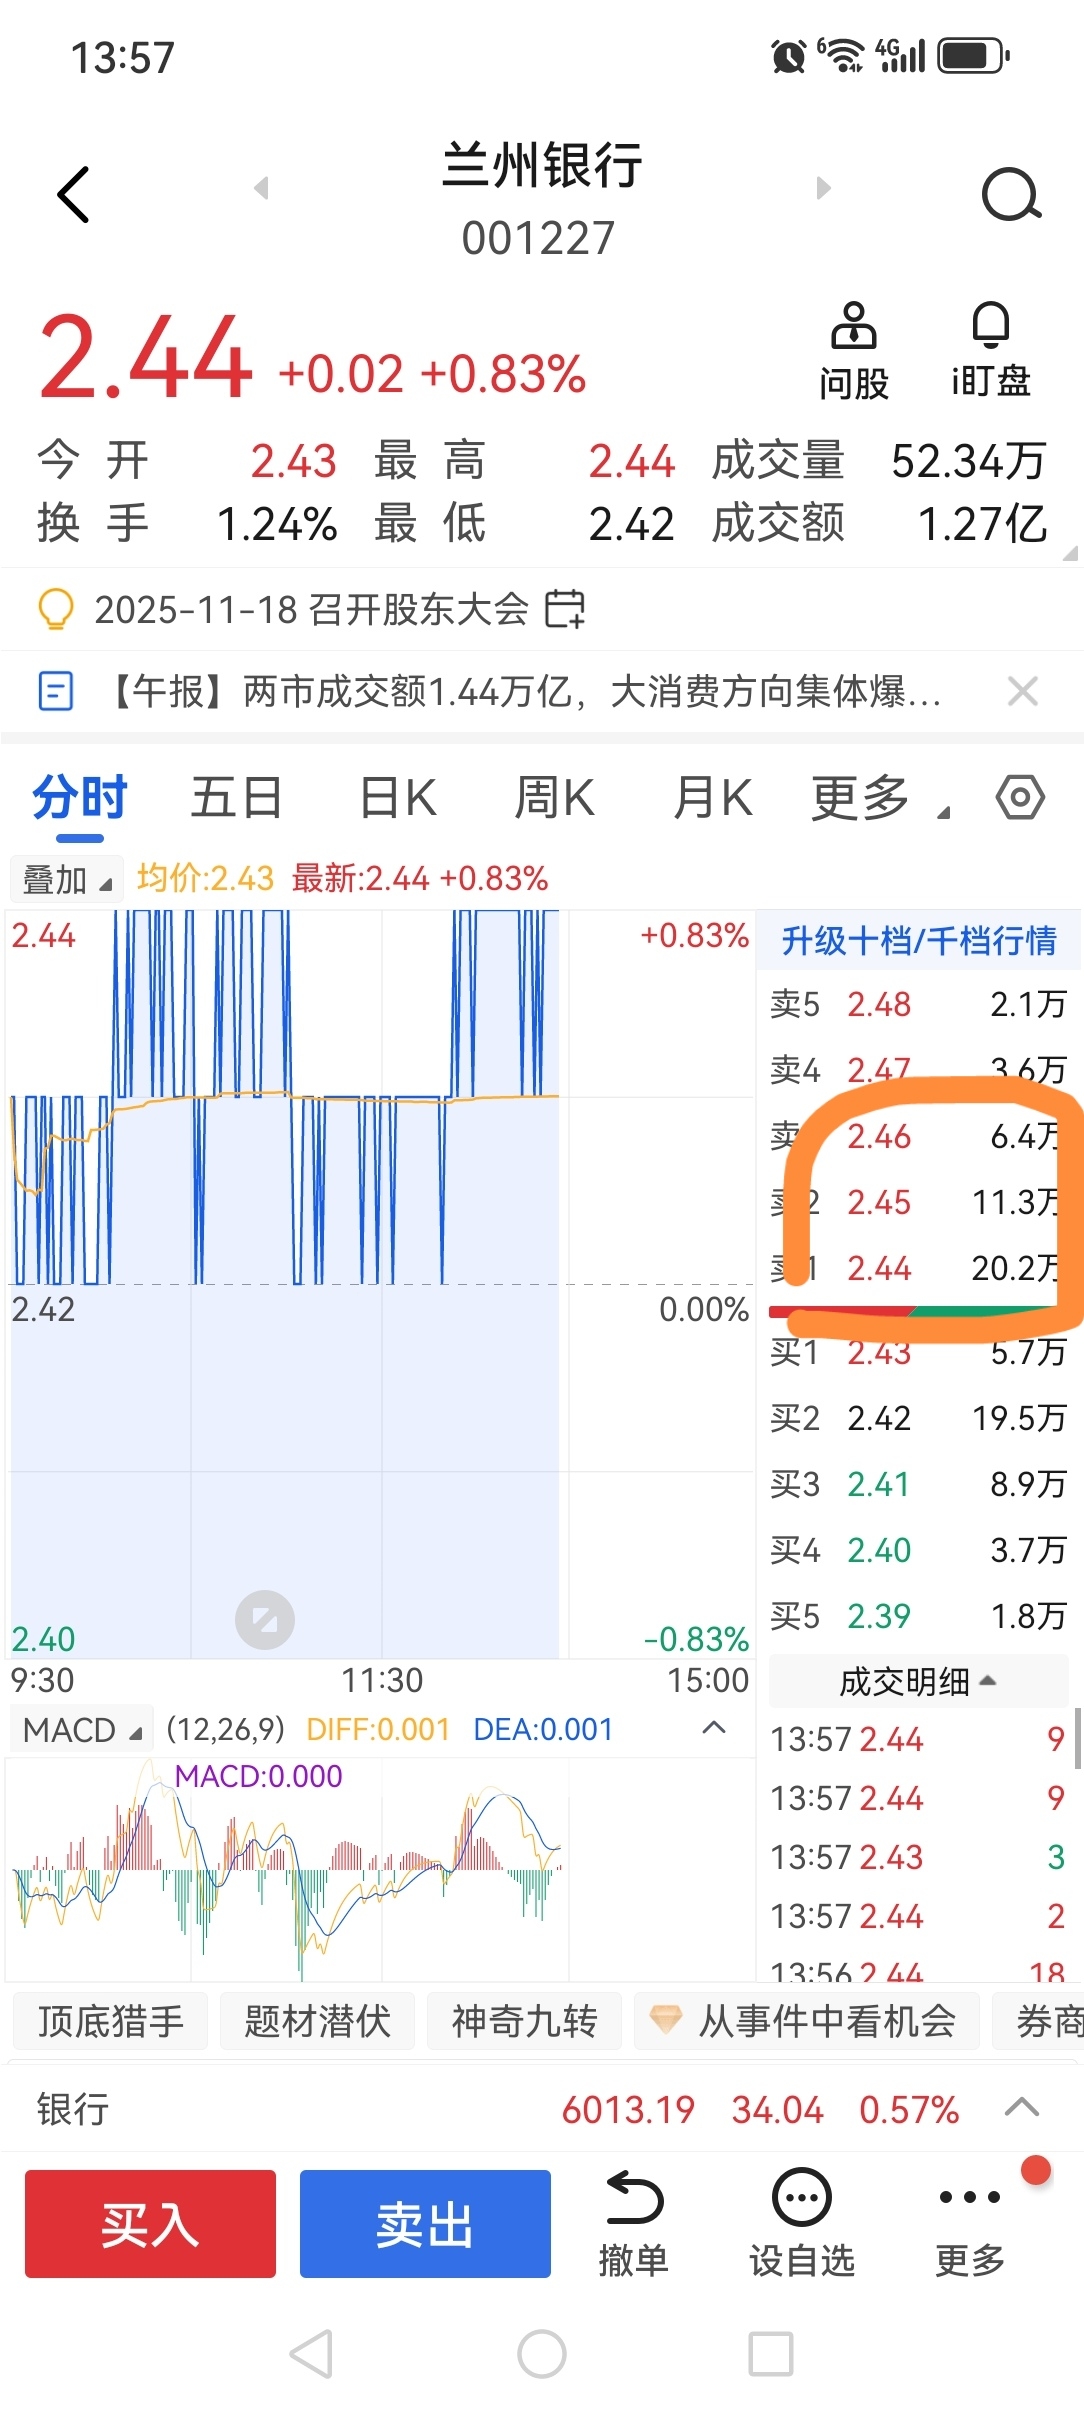
Task: Open 从事件中看机会 chip
Action: (807, 2021)
